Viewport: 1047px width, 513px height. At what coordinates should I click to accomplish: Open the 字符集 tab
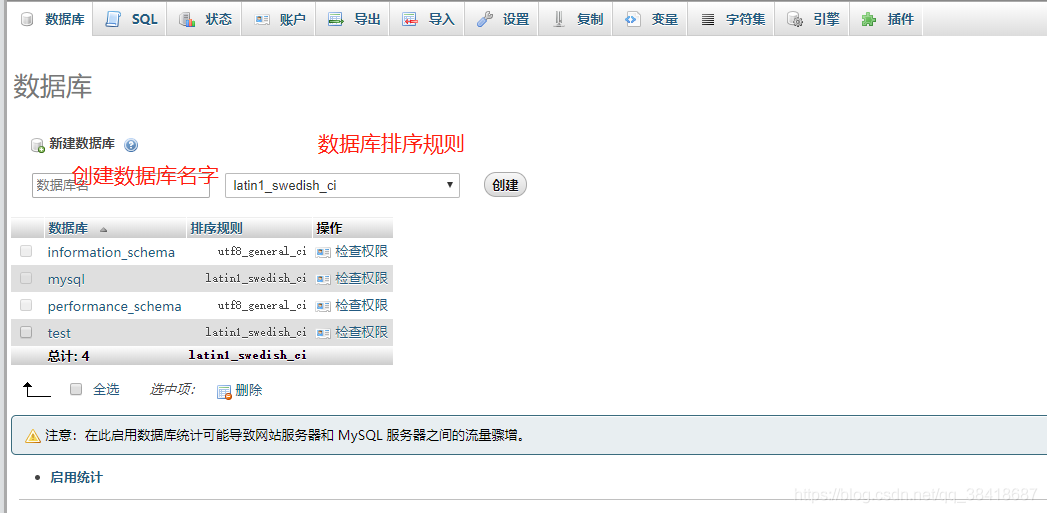731,19
